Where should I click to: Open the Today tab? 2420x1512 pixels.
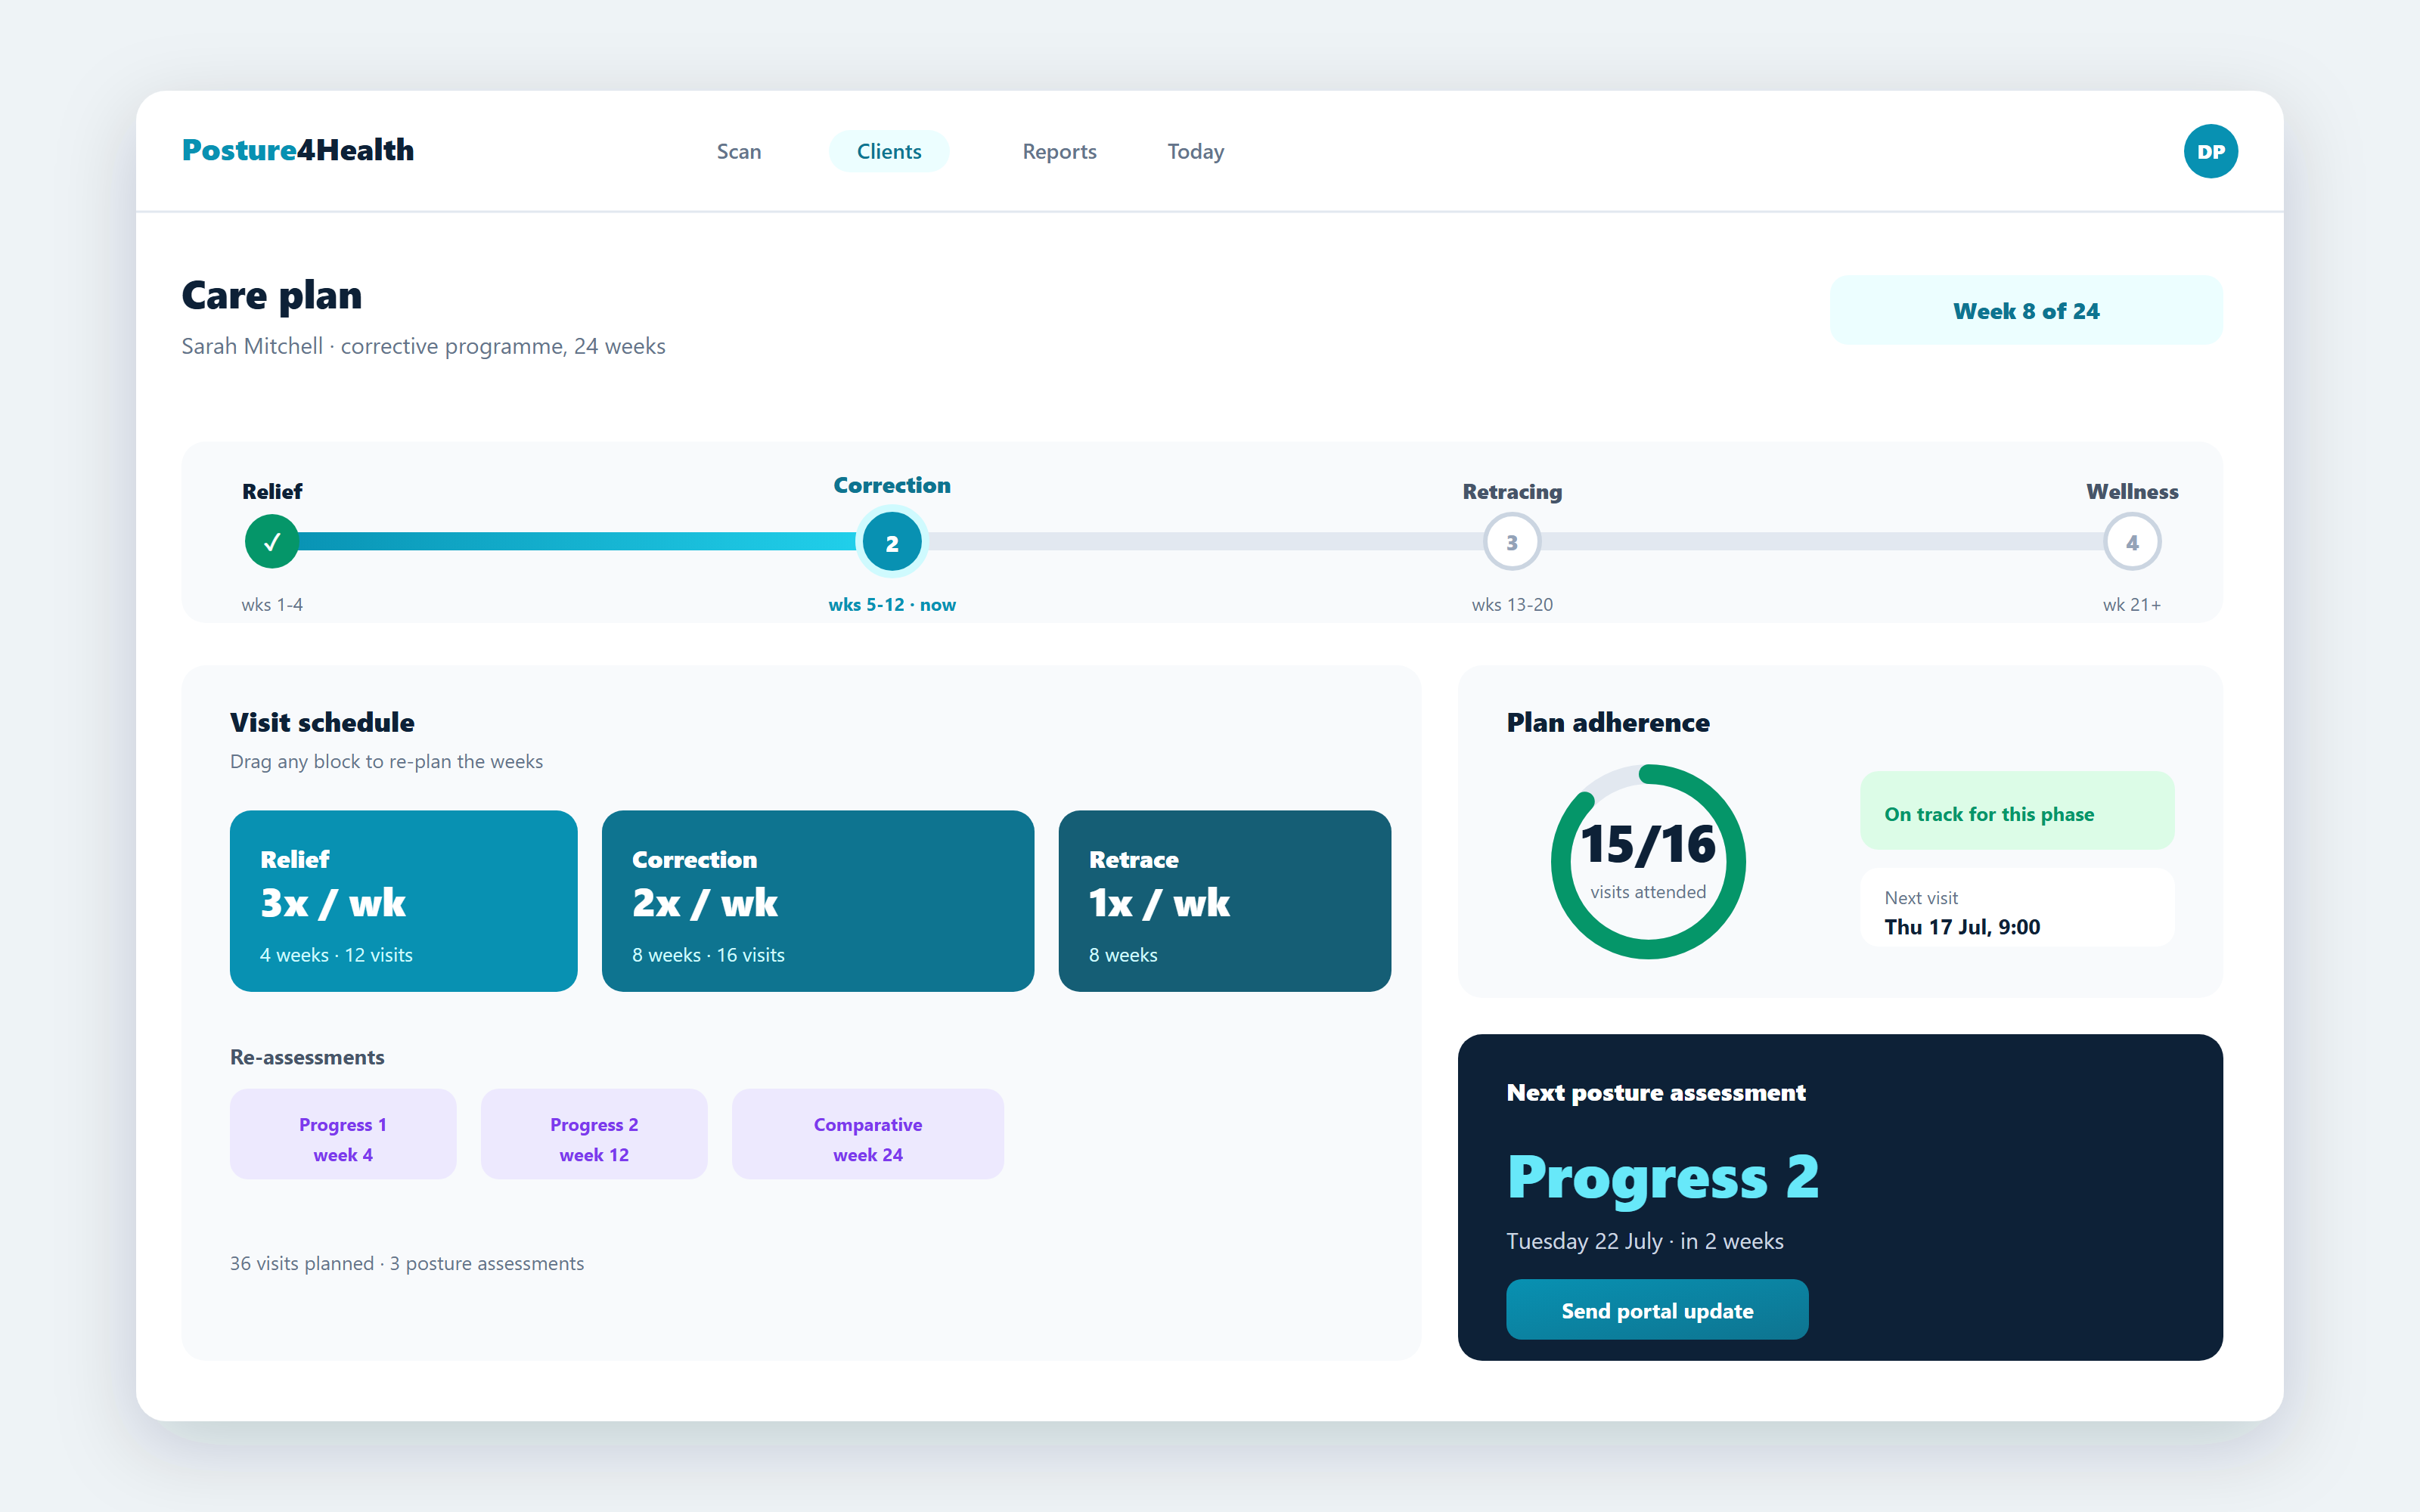coord(1195,151)
